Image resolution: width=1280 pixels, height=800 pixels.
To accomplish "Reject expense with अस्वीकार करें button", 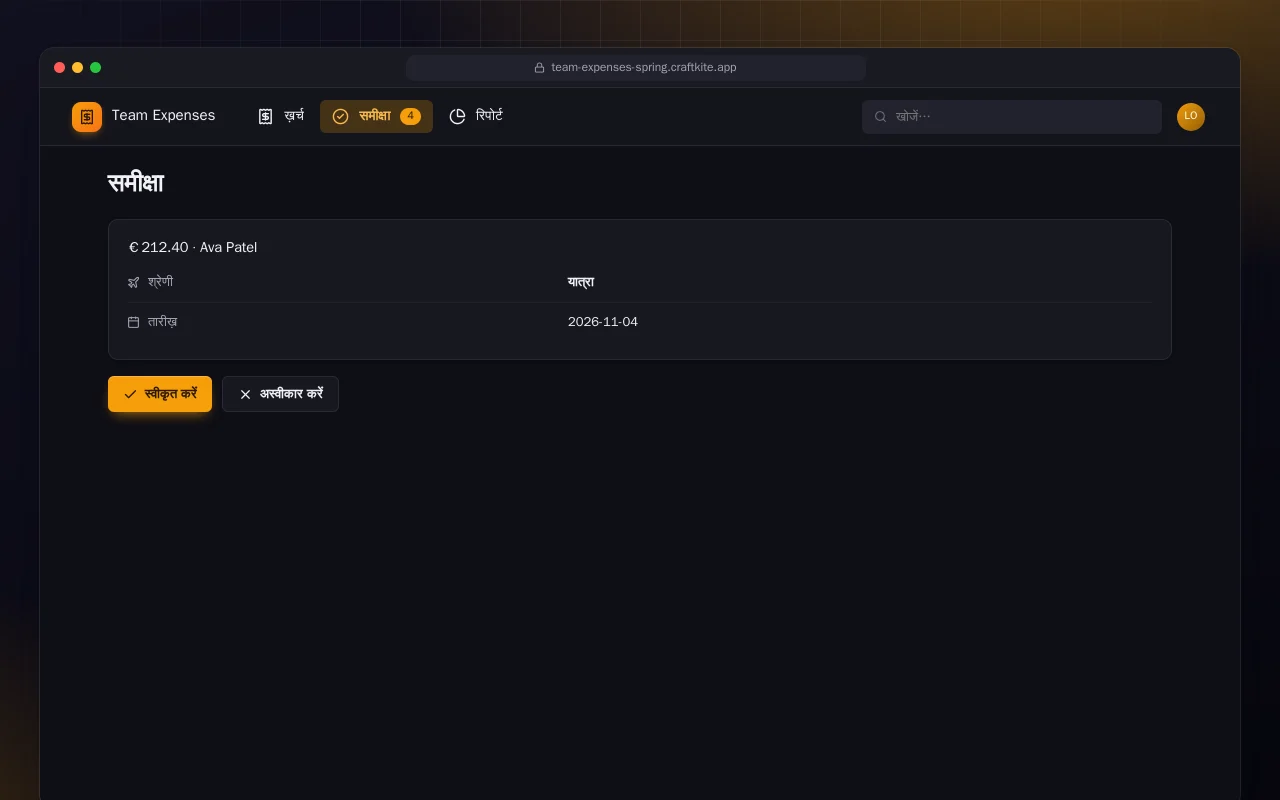I will [x=280, y=394].
